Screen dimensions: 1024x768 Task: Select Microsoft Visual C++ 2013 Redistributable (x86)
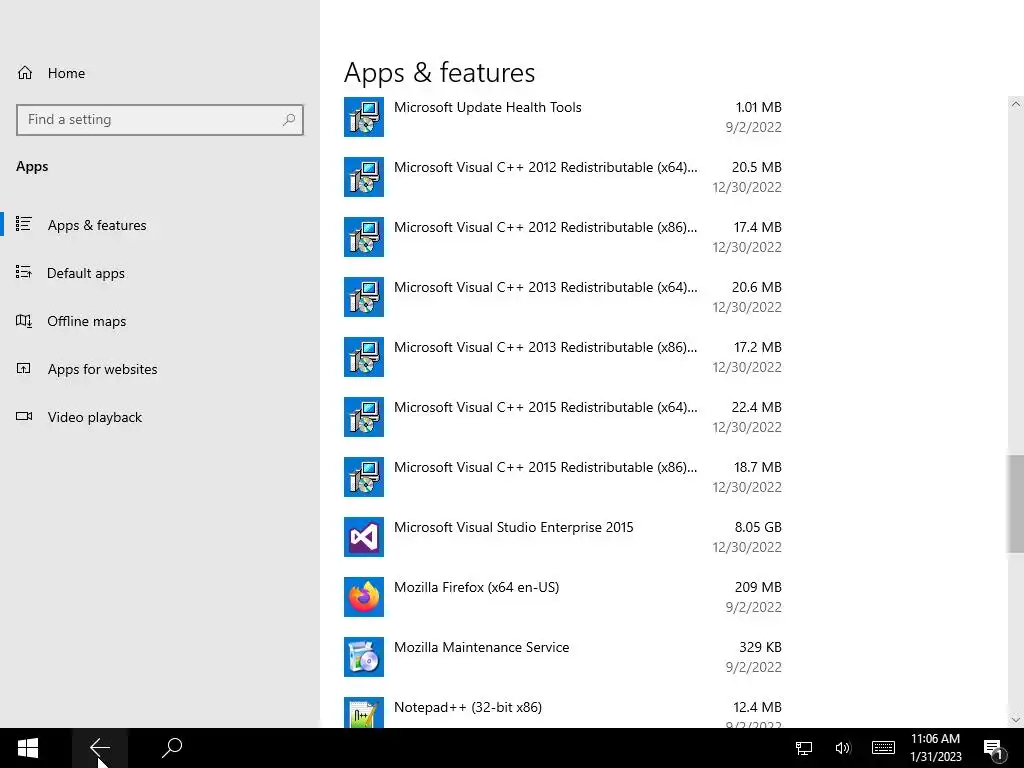coord(563,357)
